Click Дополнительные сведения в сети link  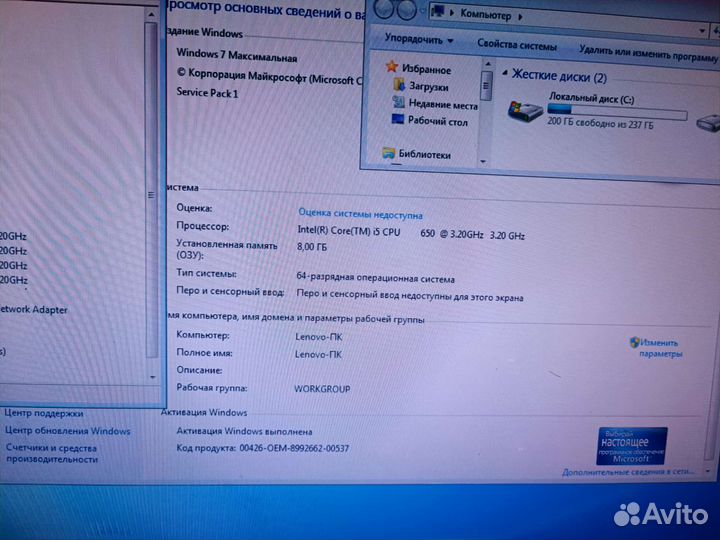click(x=628, y=472)
